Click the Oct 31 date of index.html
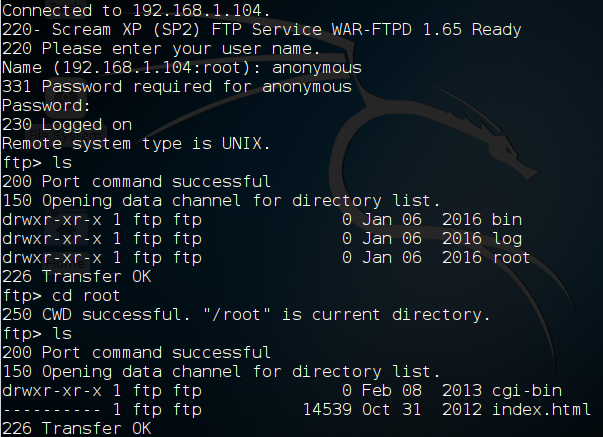 click(x=391, y=409)
